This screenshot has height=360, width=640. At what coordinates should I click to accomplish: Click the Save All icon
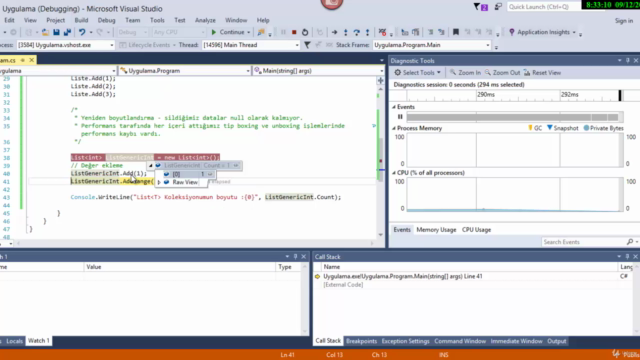[67, 32]
